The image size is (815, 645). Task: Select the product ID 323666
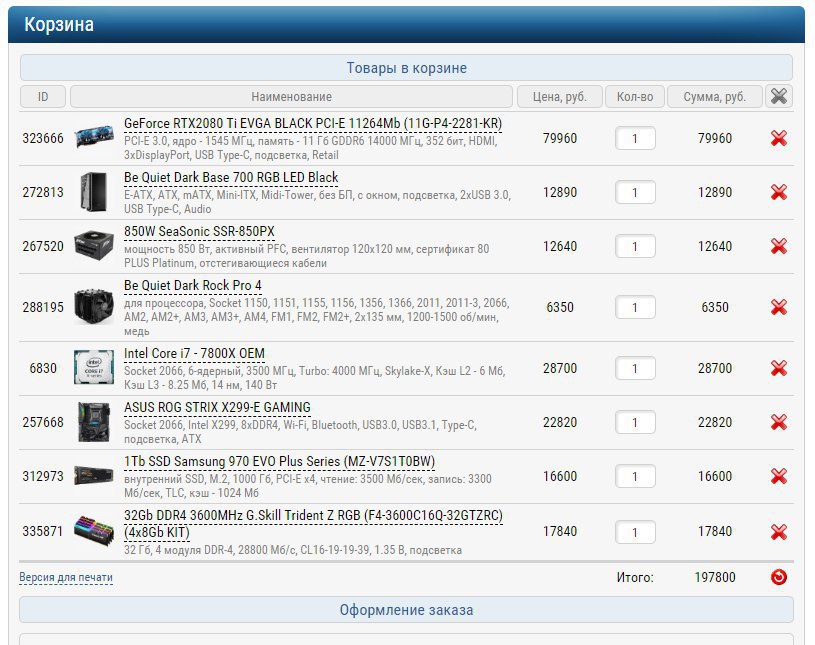43,138
